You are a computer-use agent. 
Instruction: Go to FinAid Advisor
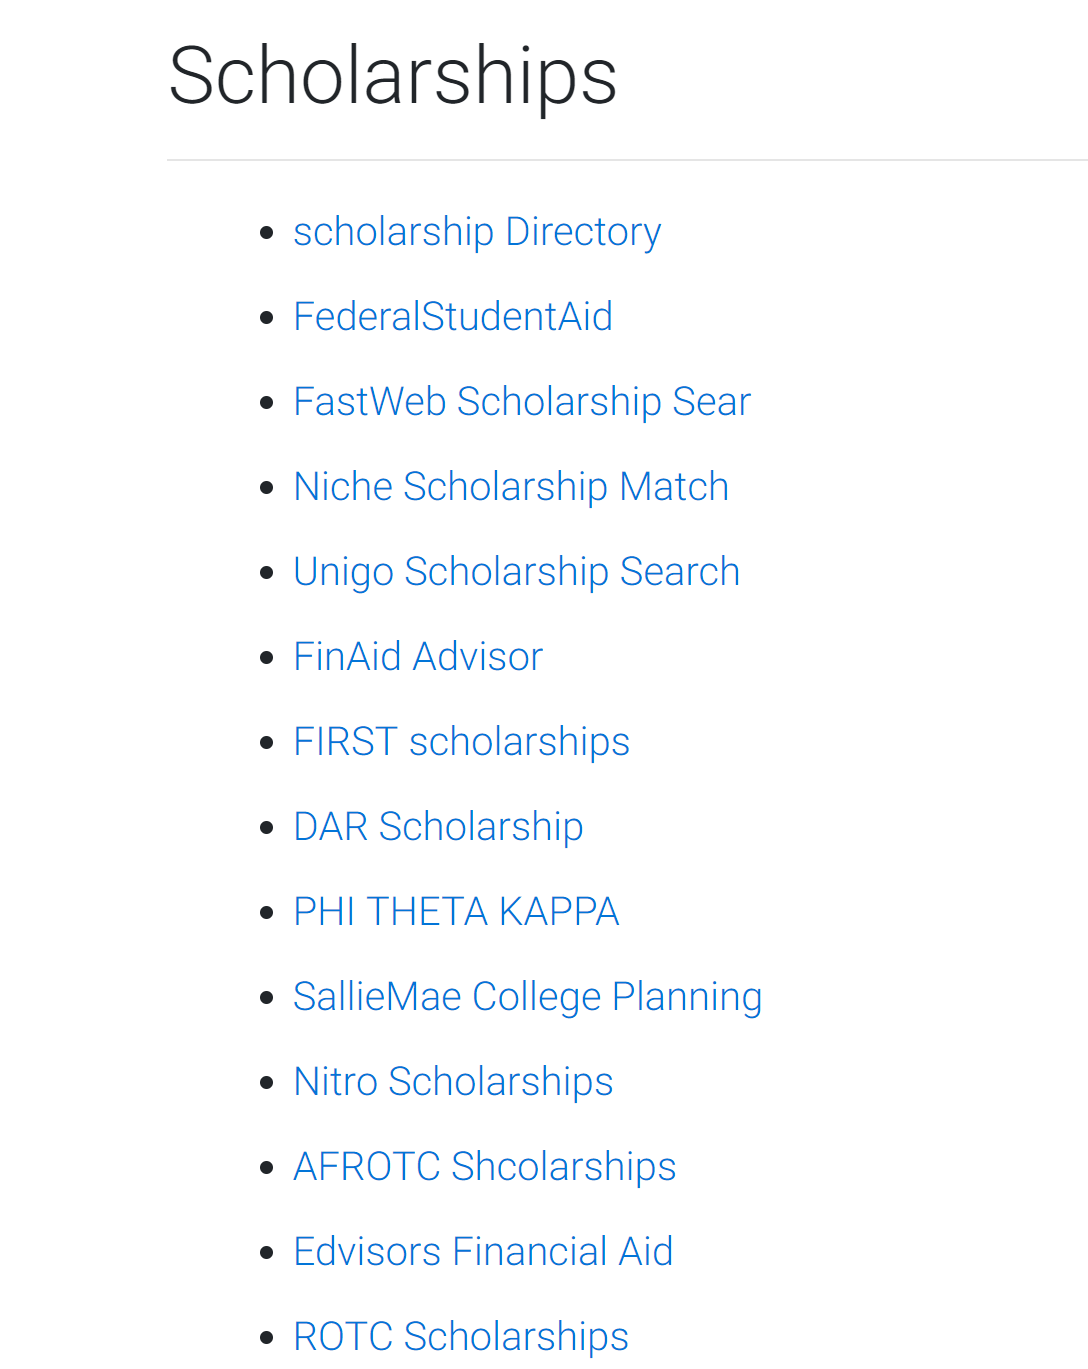pos(418,657)
